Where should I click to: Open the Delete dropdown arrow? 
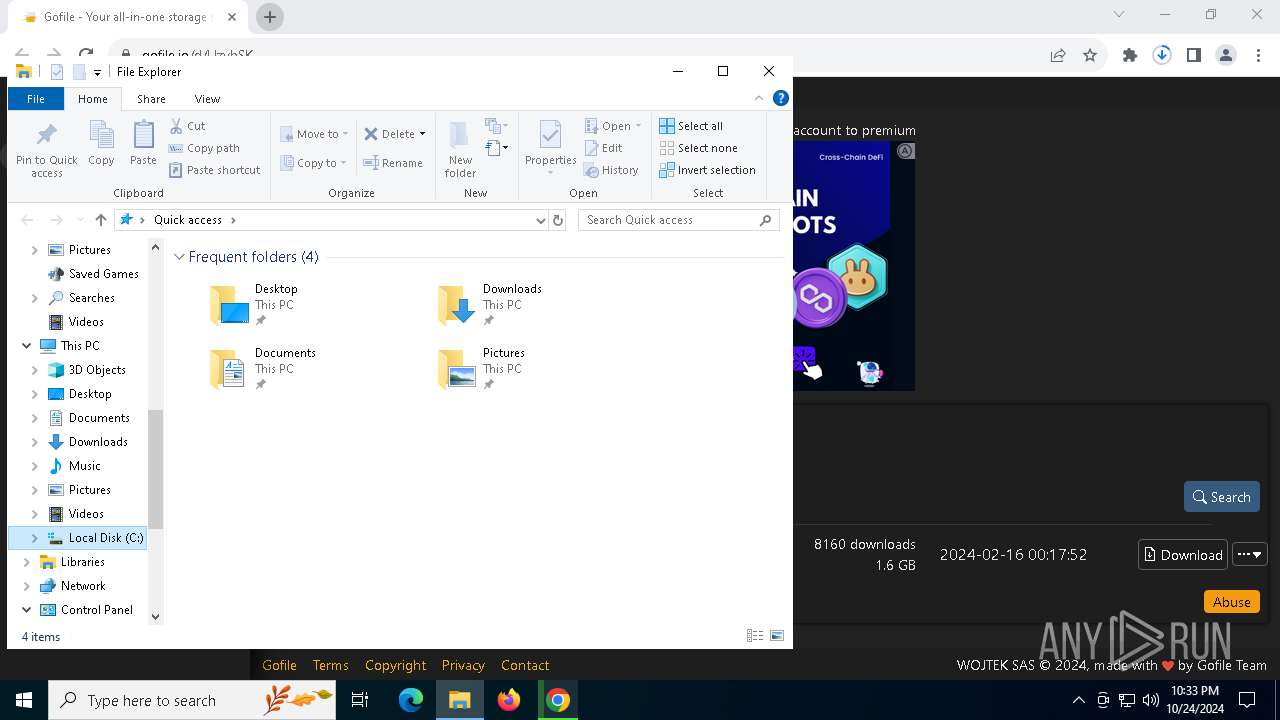click(422, 134)
